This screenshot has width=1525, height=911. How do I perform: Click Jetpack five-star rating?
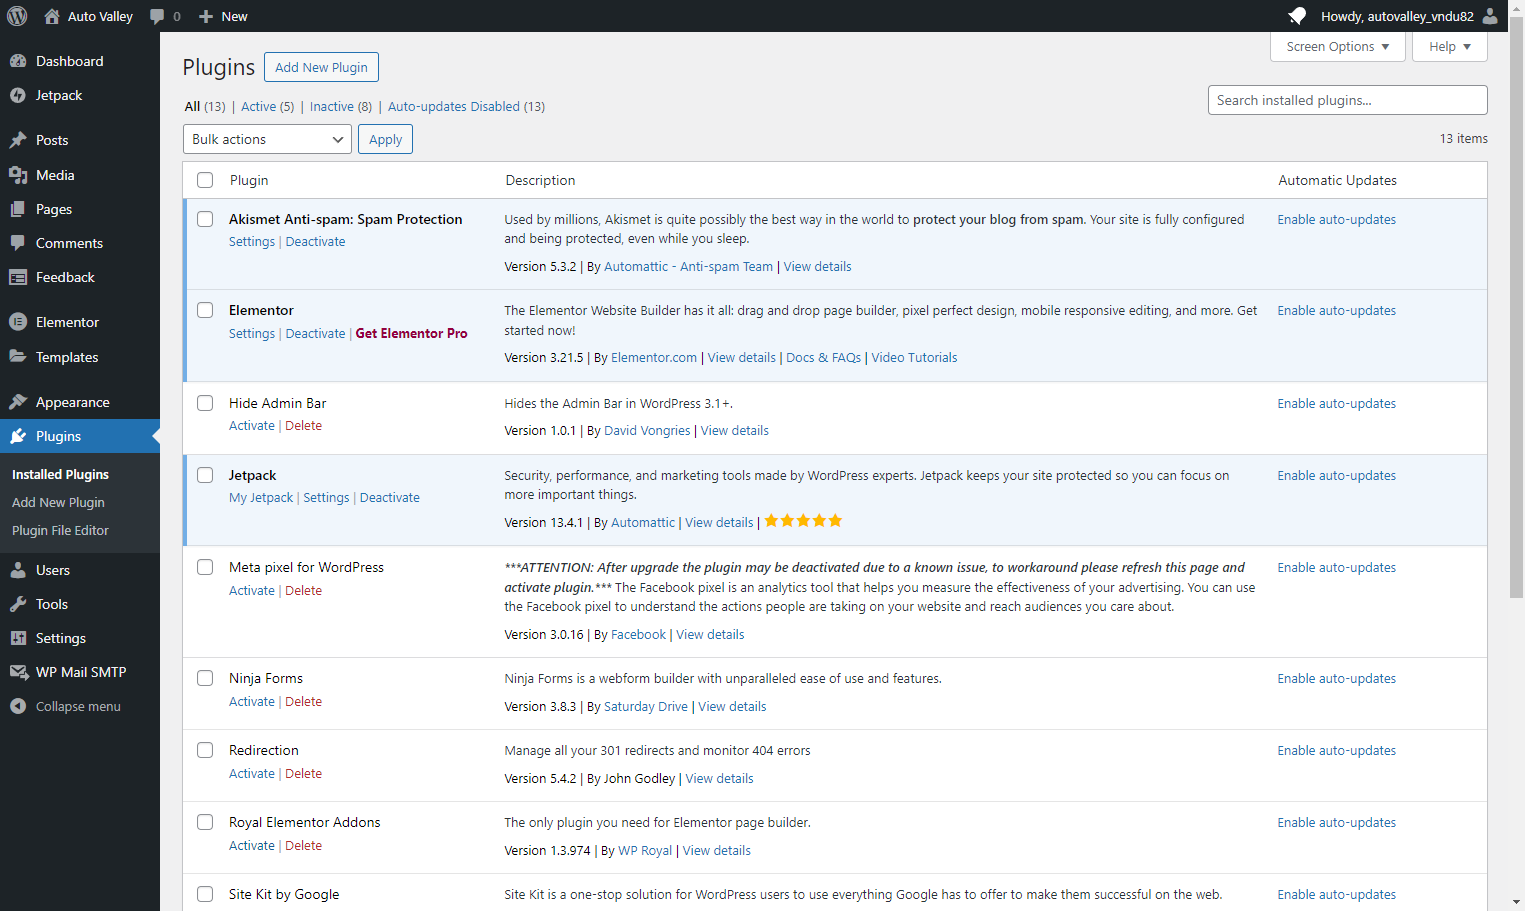(803, 521)
